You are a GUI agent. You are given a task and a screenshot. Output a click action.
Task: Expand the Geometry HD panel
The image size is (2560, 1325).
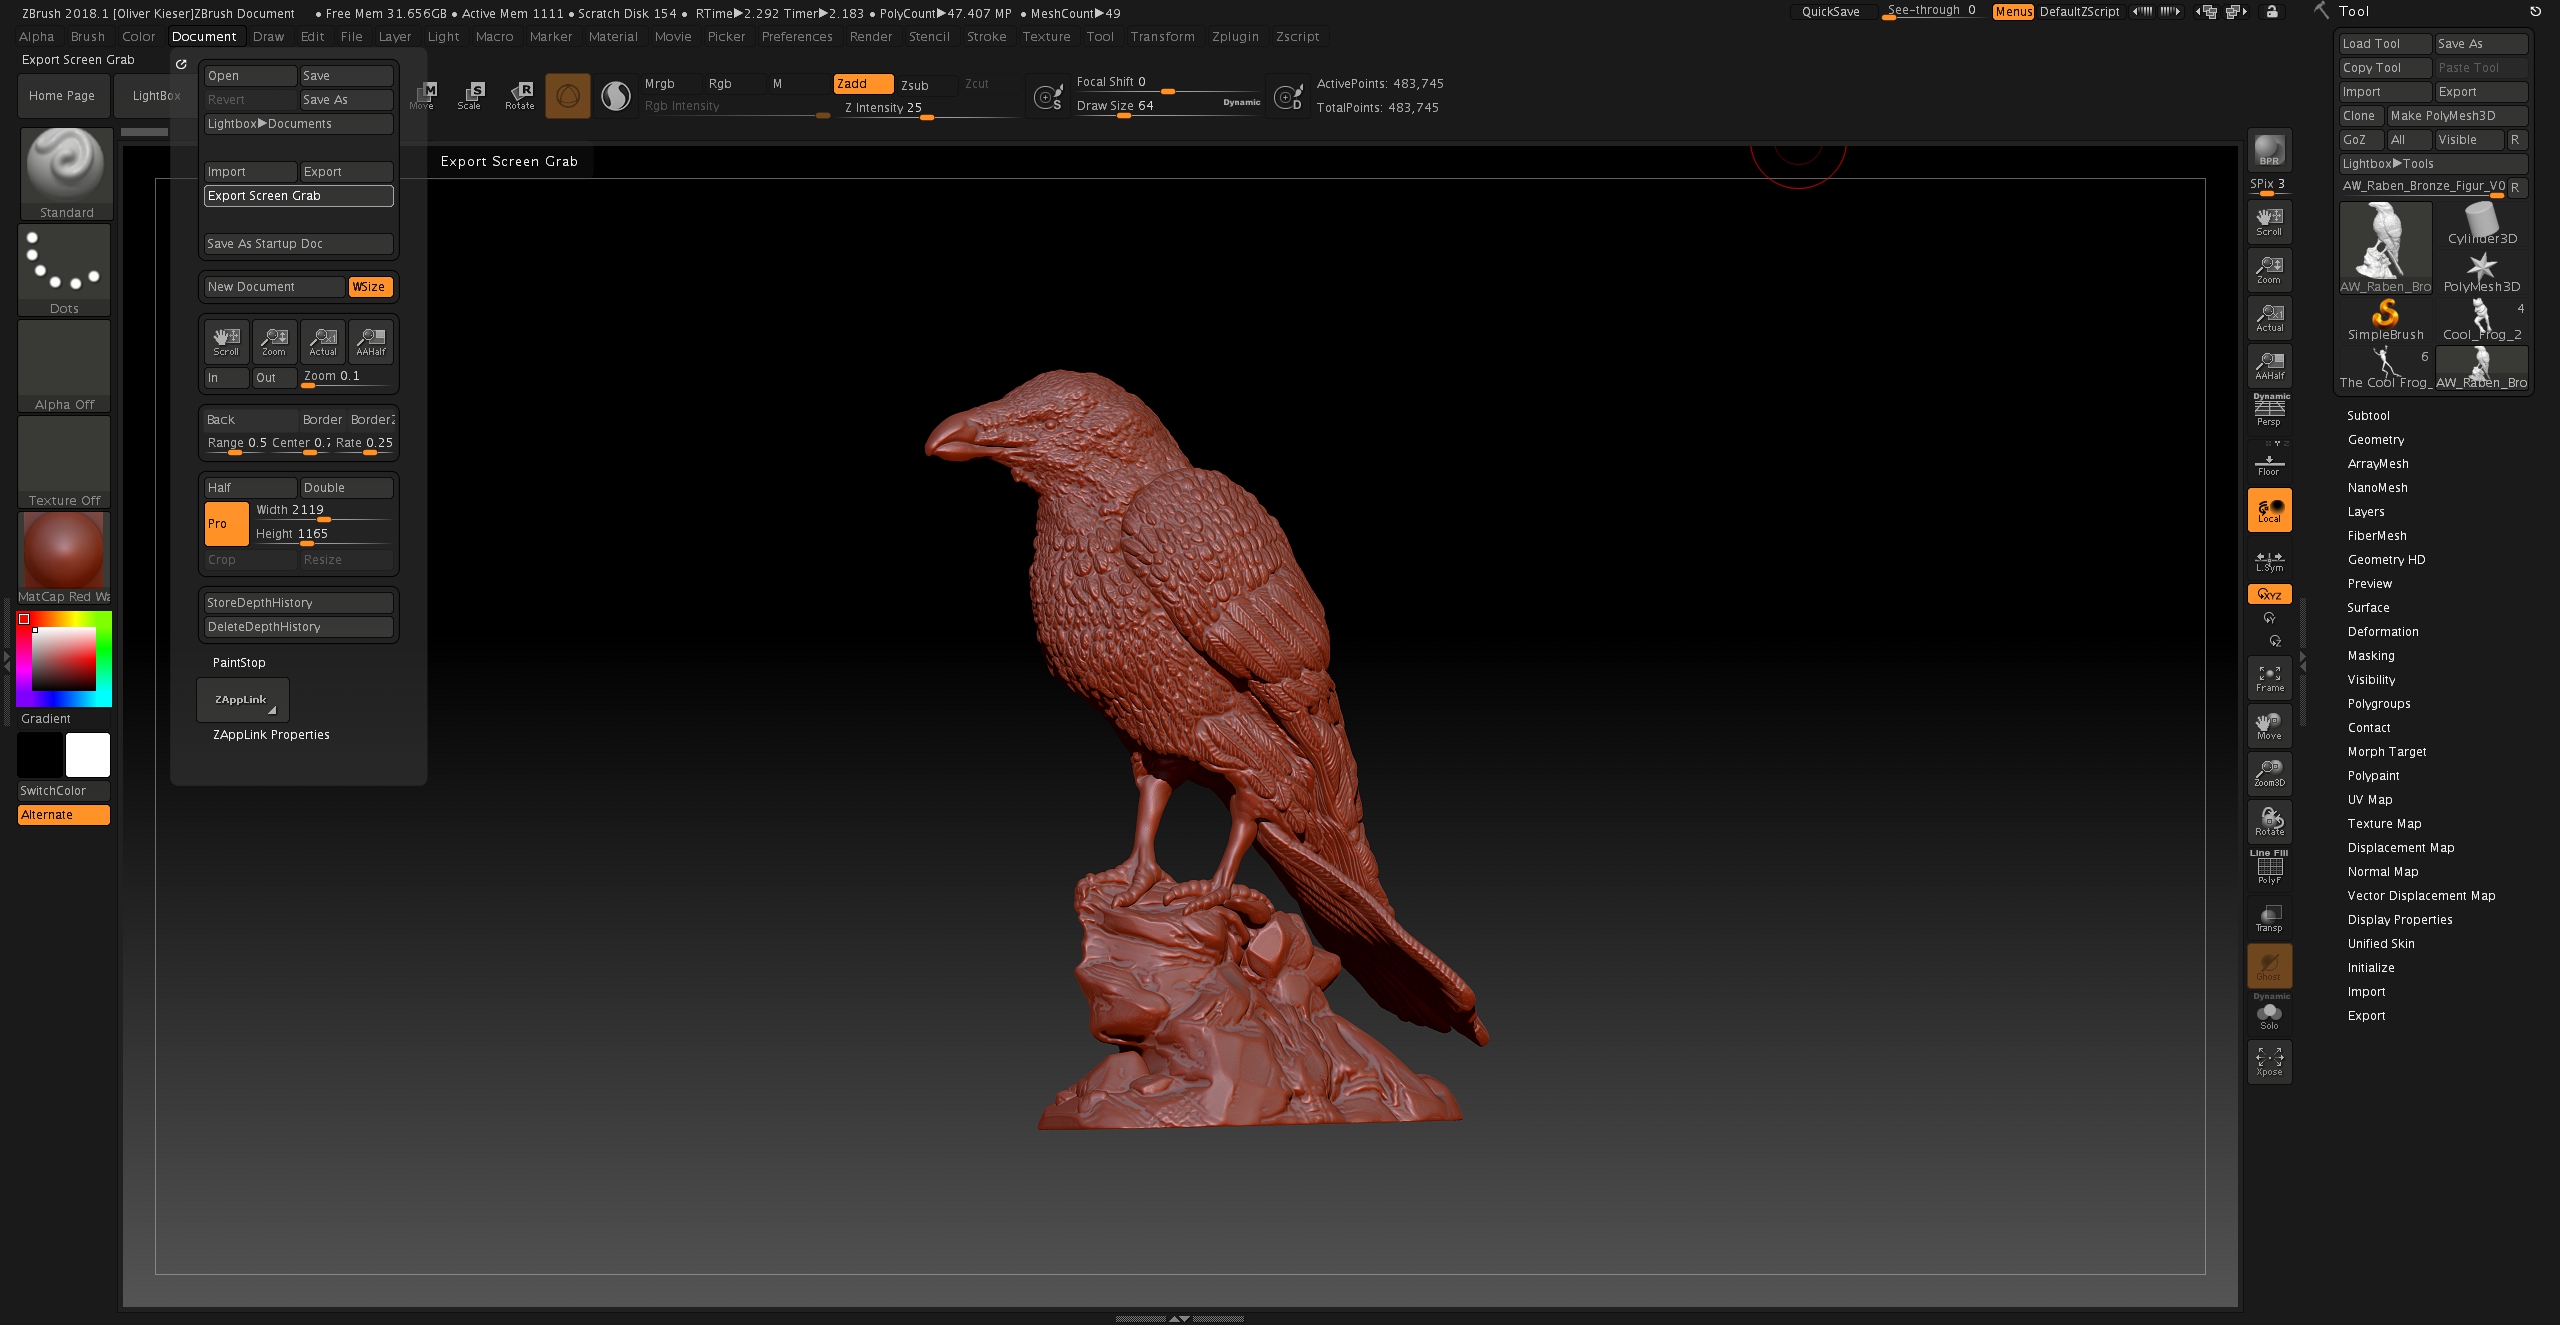(2386, 558)
